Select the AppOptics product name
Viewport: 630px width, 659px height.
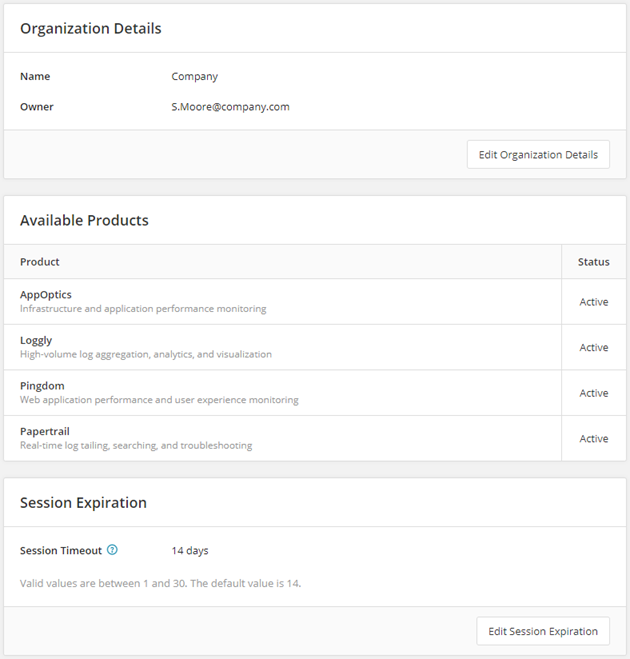(46, 295)
